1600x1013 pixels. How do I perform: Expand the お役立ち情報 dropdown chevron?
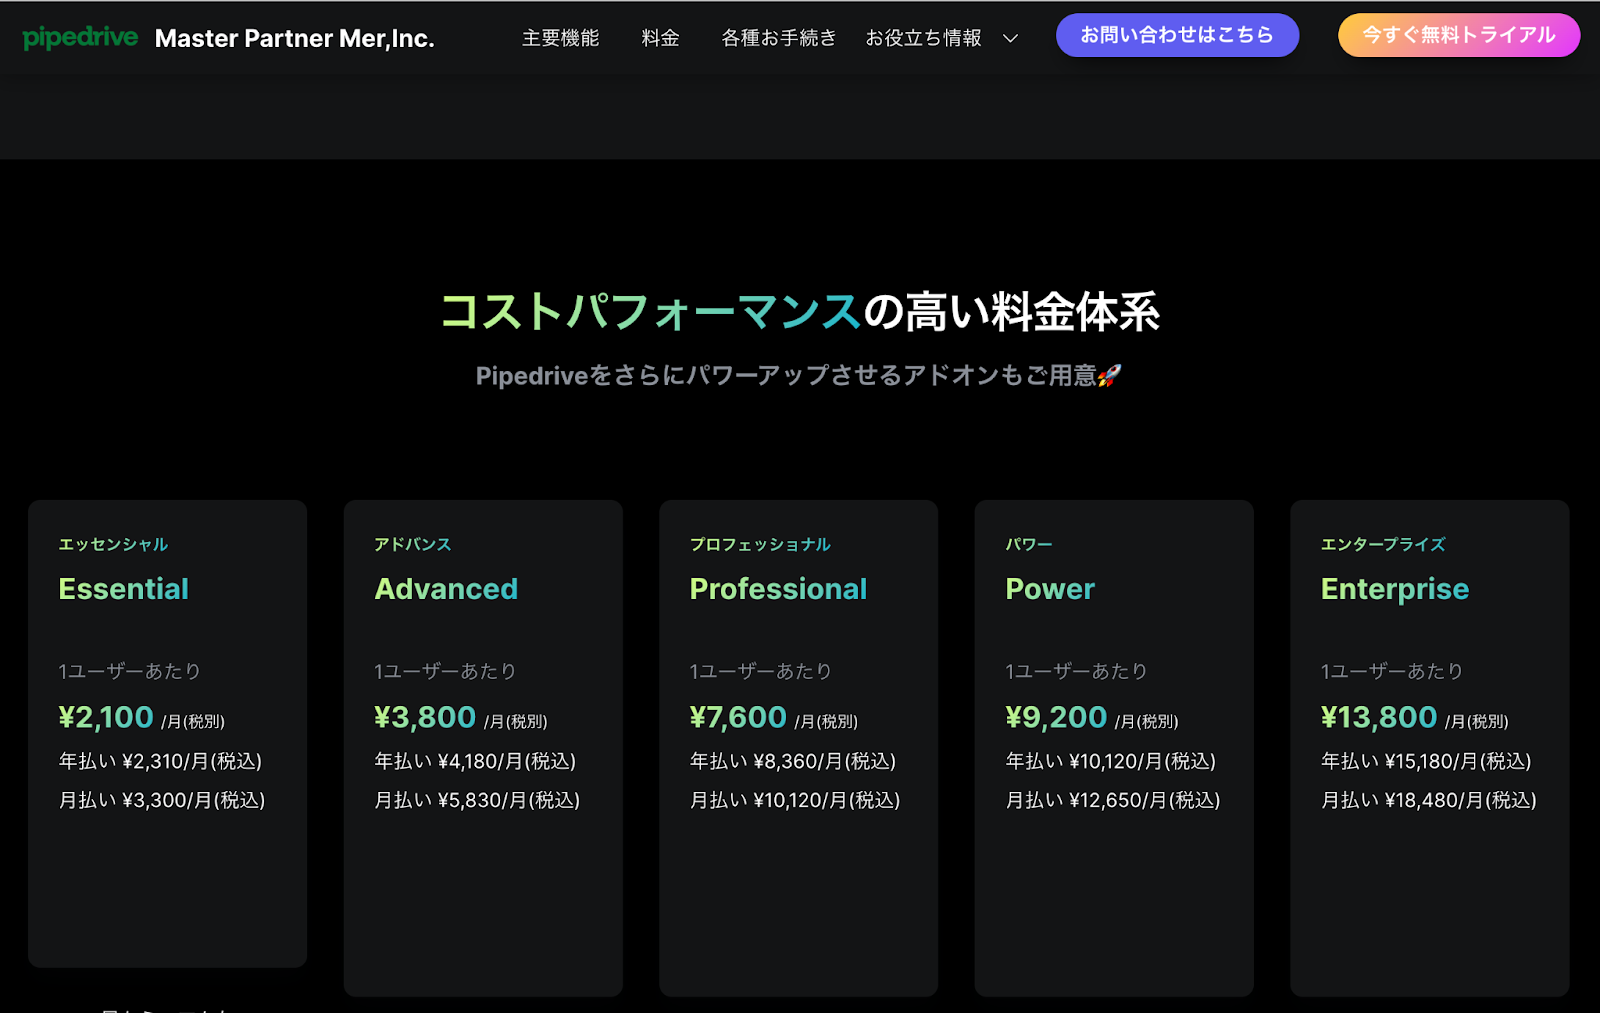1010,39
